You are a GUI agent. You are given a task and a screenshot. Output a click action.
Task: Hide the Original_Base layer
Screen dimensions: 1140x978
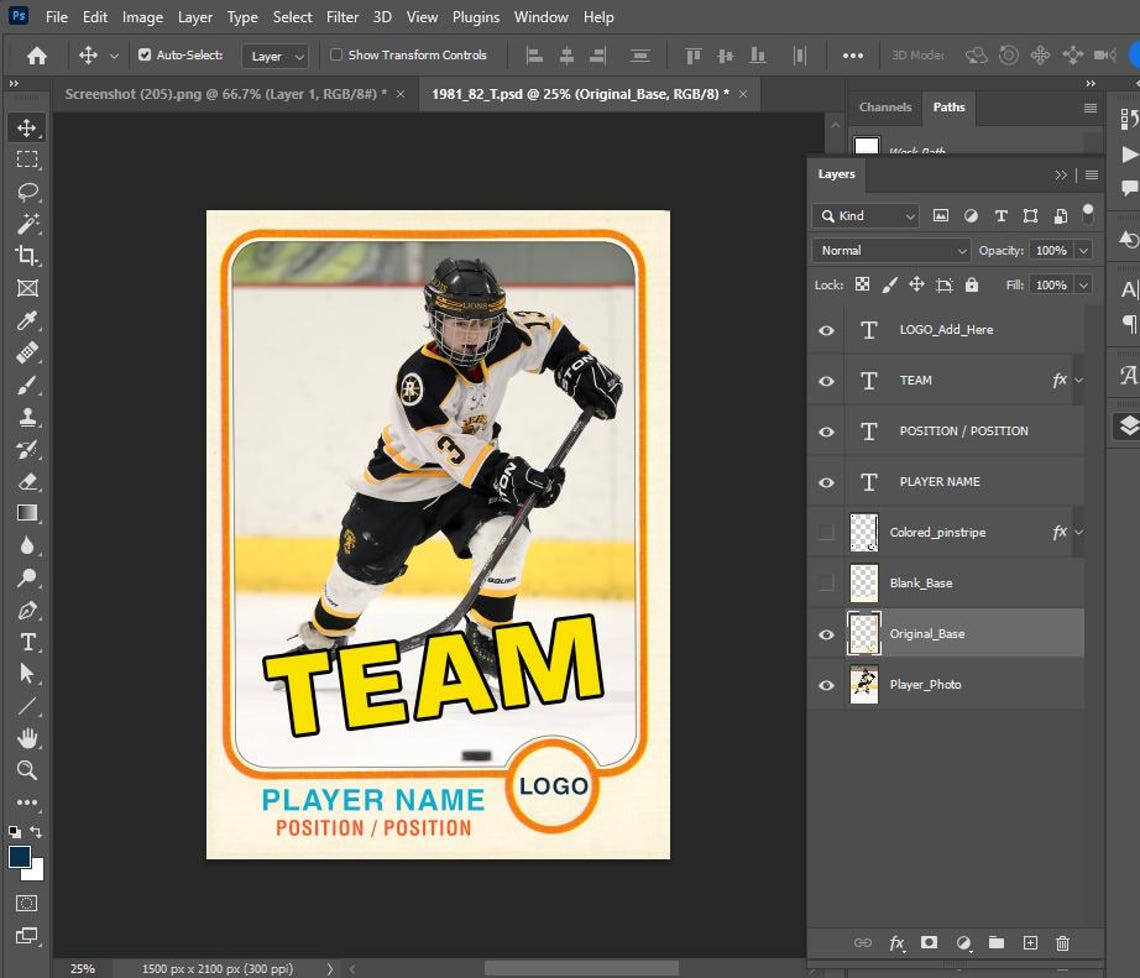coord(825,634)
